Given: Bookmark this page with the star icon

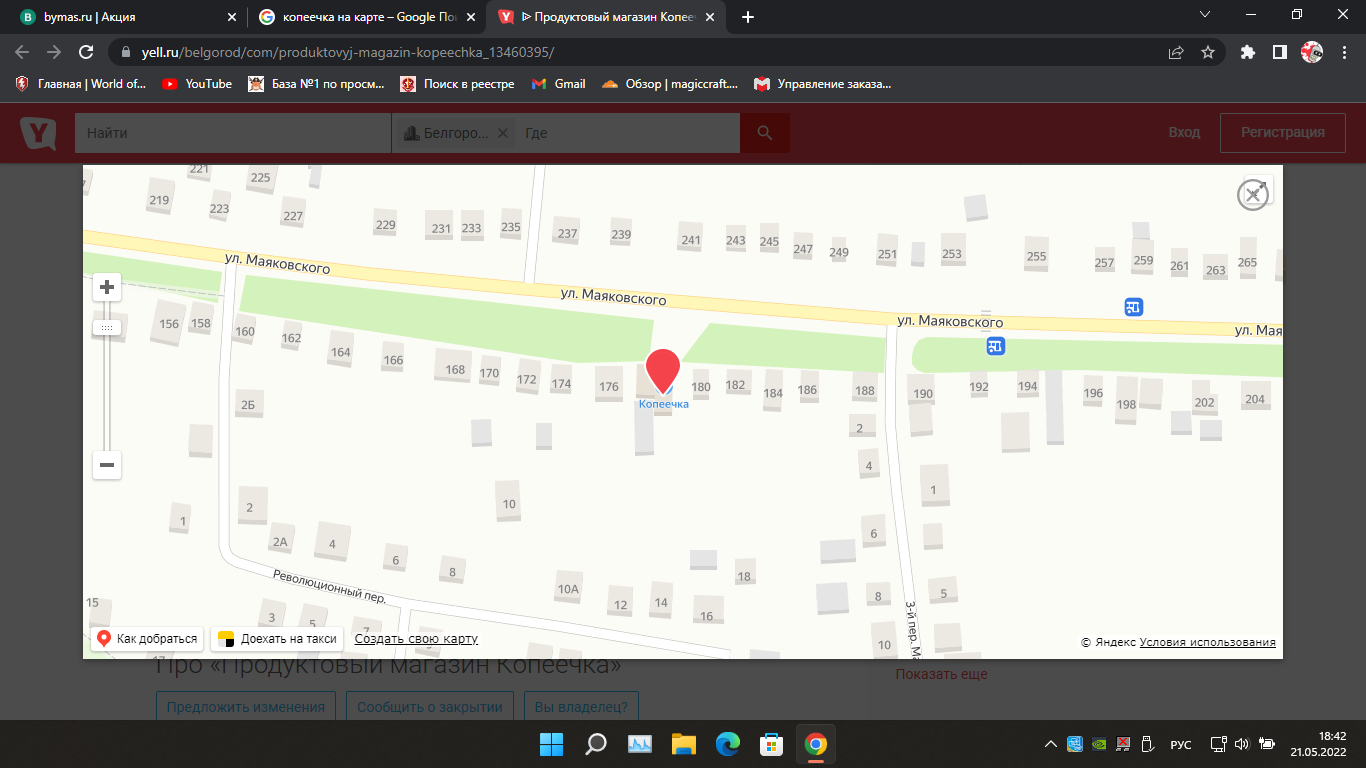Looking at the screenshot, I should (x=1208, y=52).
